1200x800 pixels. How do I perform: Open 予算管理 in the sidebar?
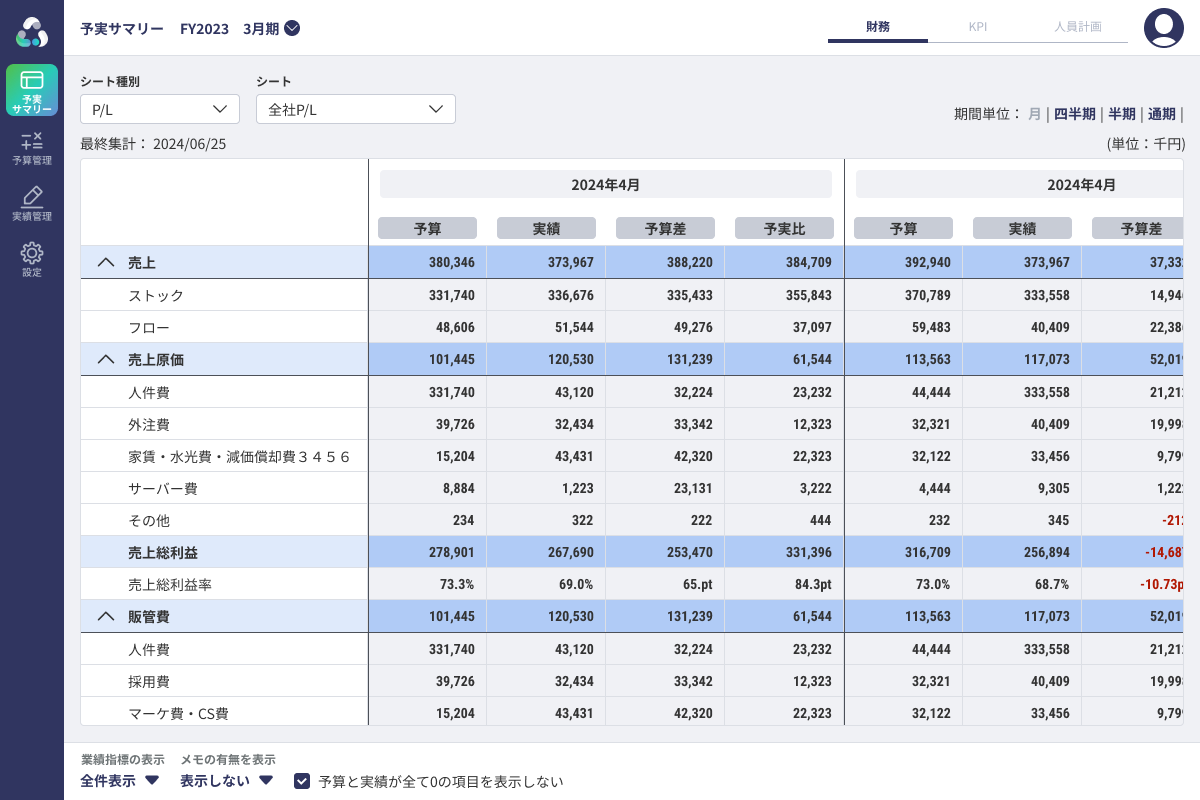32,148
